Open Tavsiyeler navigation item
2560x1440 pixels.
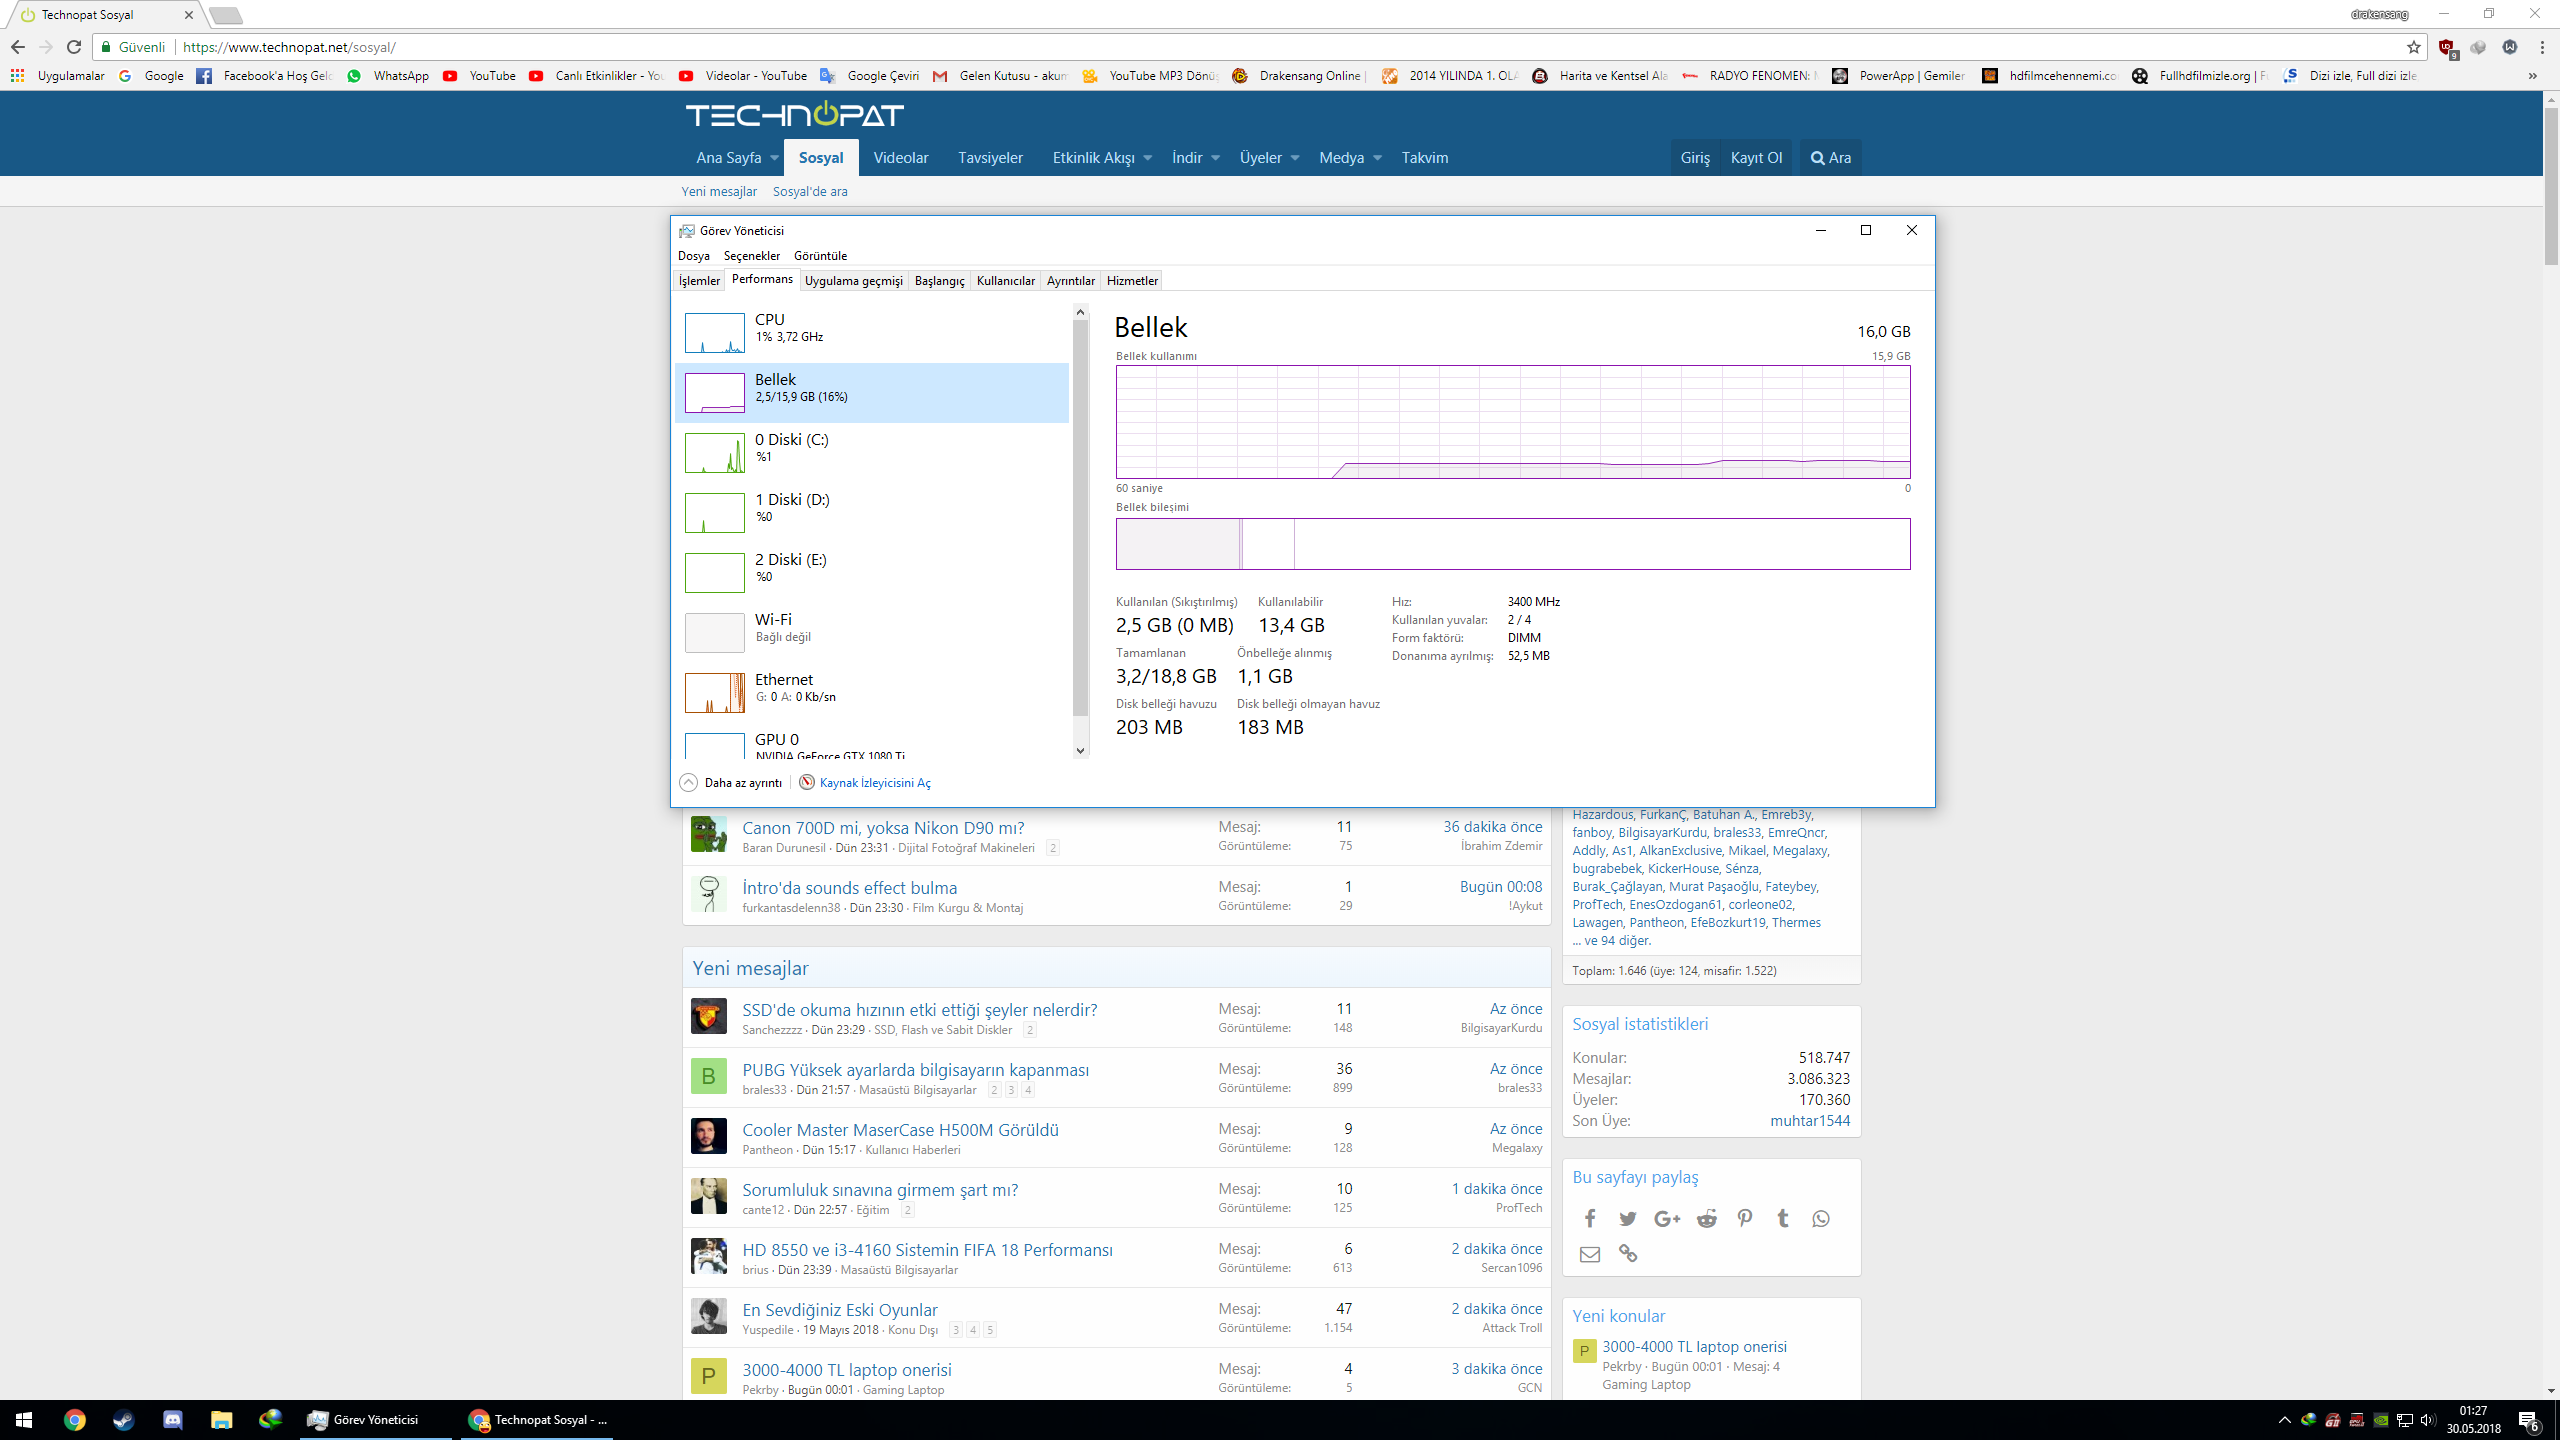[x=990, y=158]
